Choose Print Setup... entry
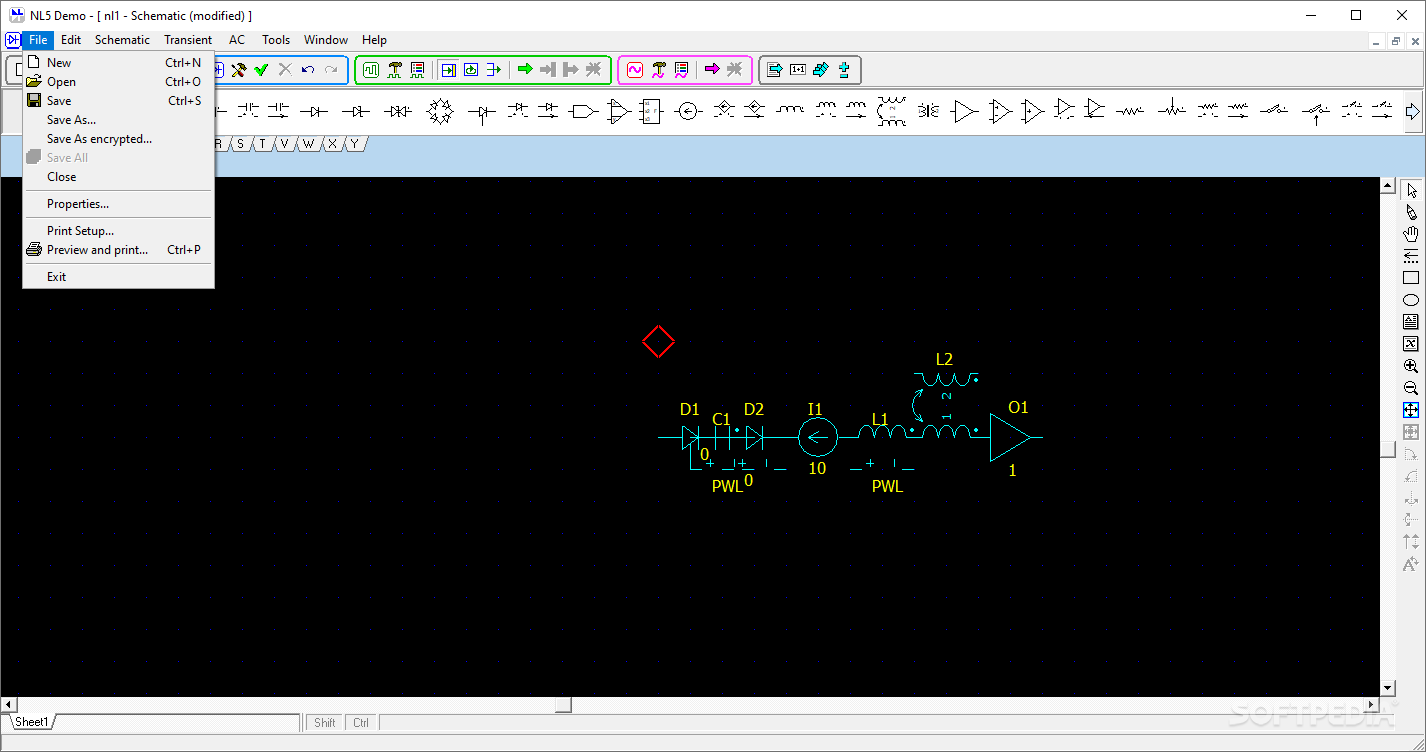This screenshot has height=752, width=1426. click(x=118, y=231)
